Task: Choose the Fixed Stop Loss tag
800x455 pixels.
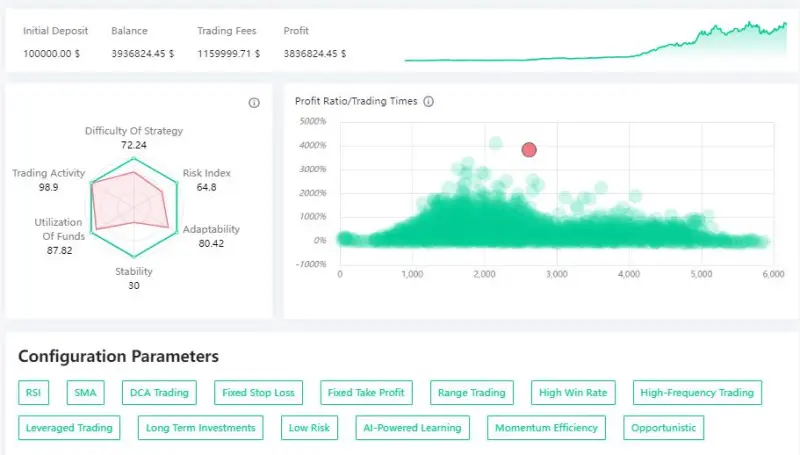Action: click(258, 393)
